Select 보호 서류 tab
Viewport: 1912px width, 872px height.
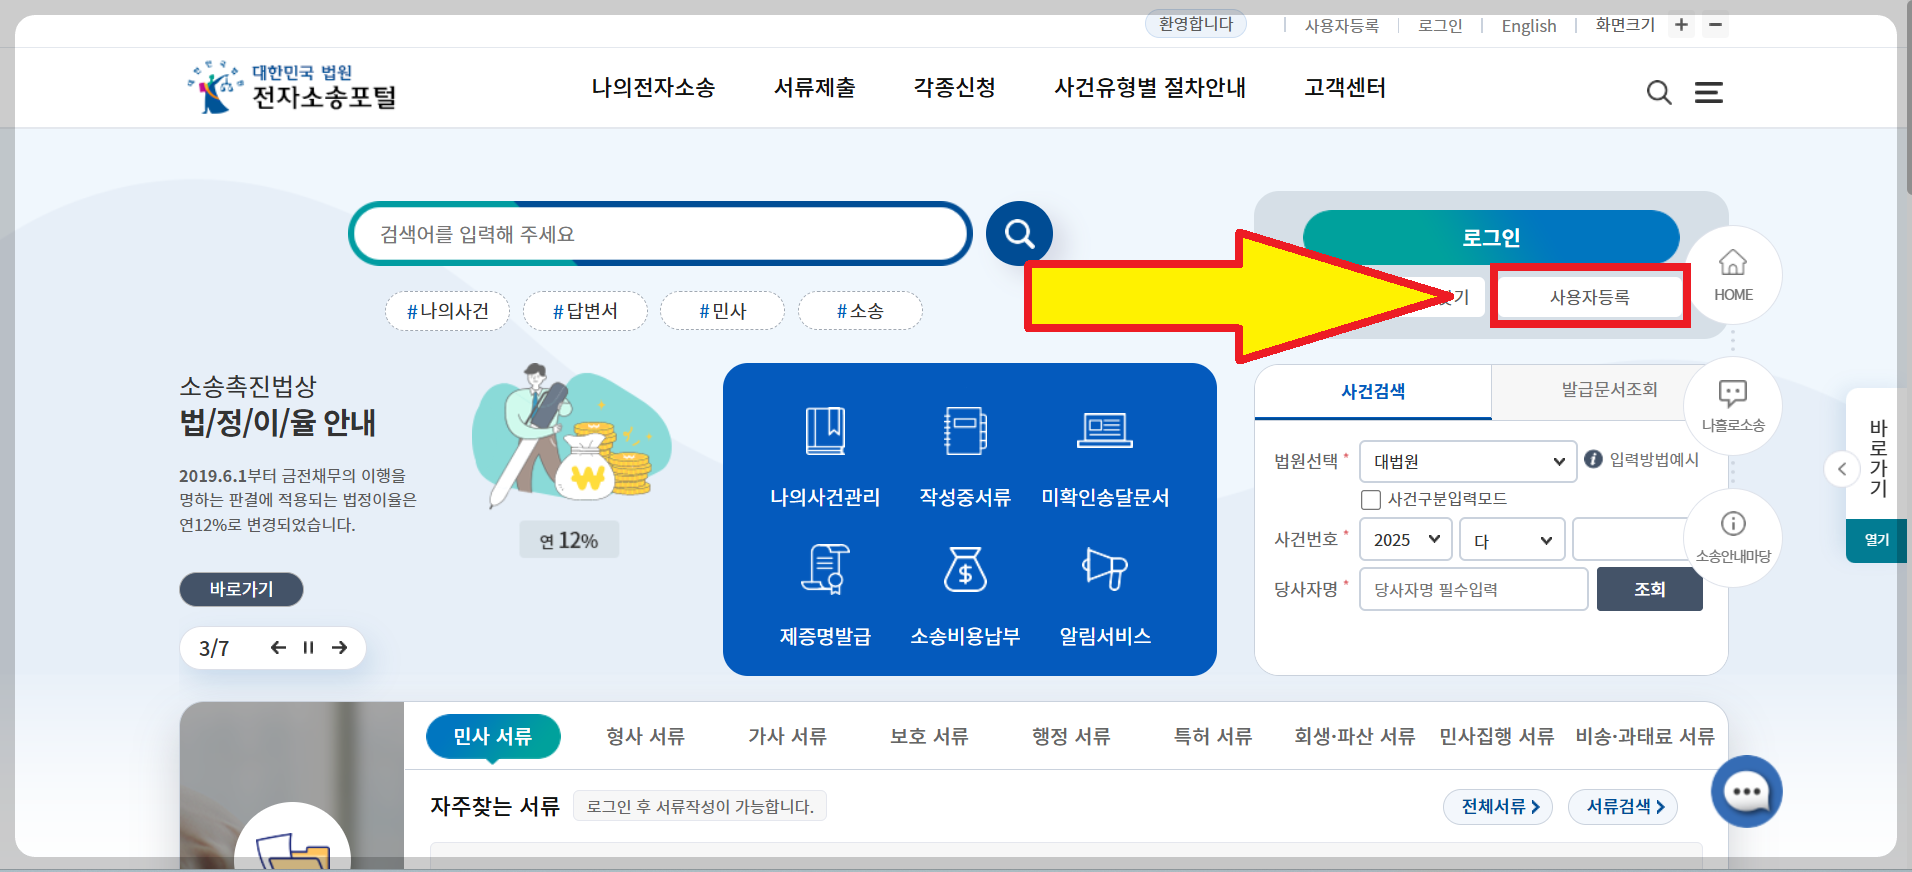coord(929,737)
